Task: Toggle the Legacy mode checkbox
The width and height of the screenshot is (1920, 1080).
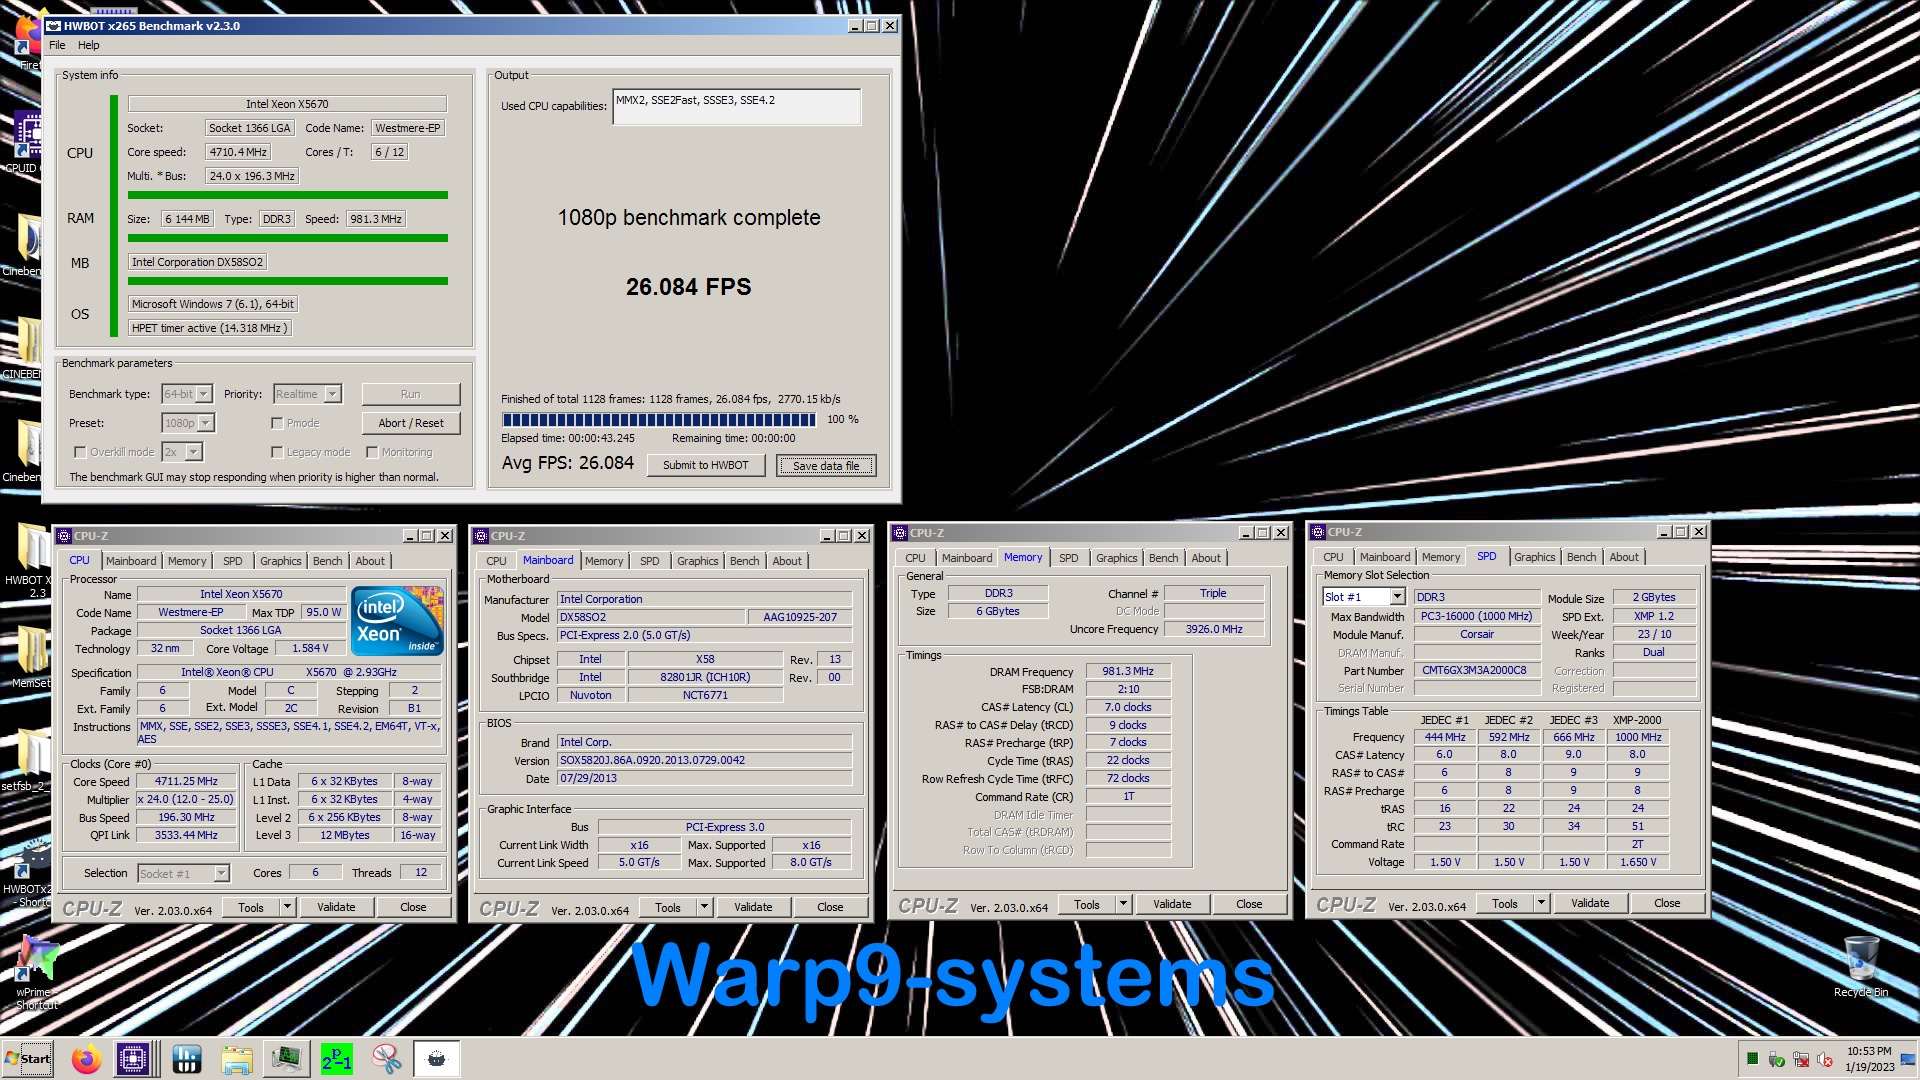Action: click(x=277, y=452)
